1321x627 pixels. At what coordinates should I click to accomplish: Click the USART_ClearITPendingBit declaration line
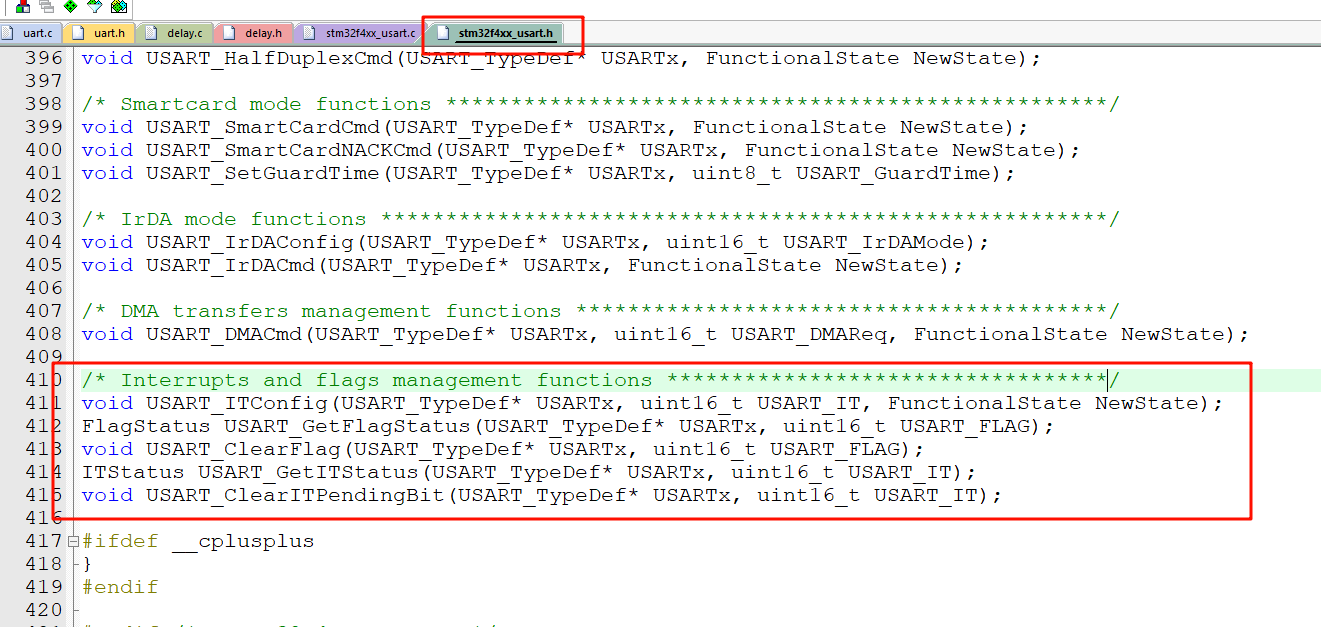[542, 495]
